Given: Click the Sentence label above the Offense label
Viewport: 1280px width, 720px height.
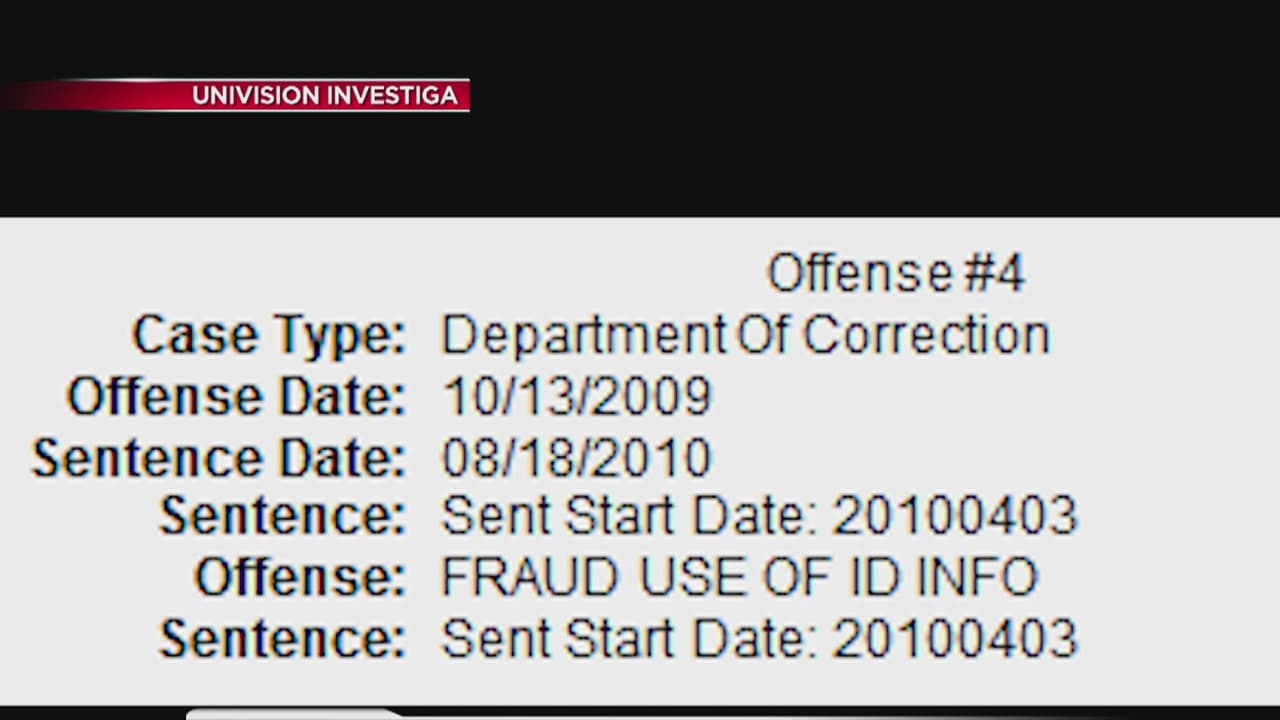Looking at the screenshot, I should [282, 517].
